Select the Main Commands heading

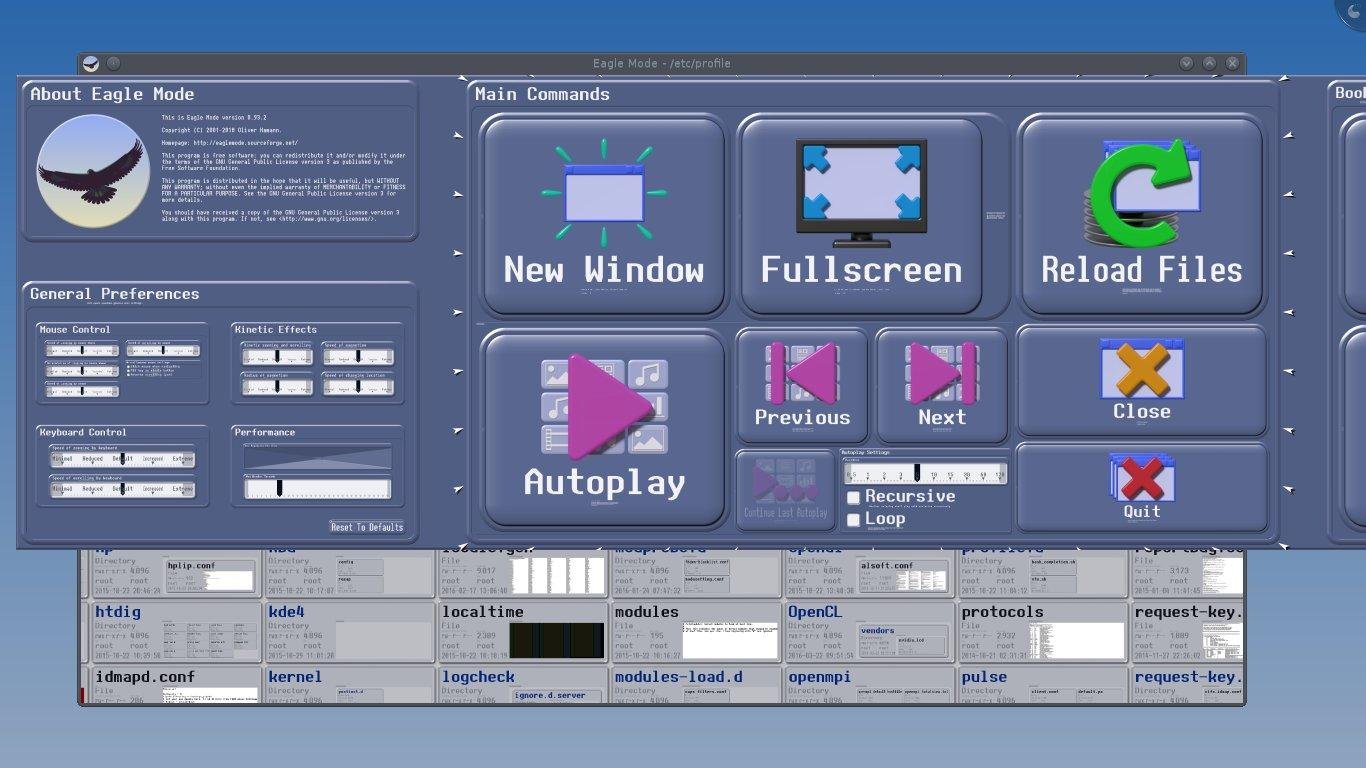click(x=542, y=94)
